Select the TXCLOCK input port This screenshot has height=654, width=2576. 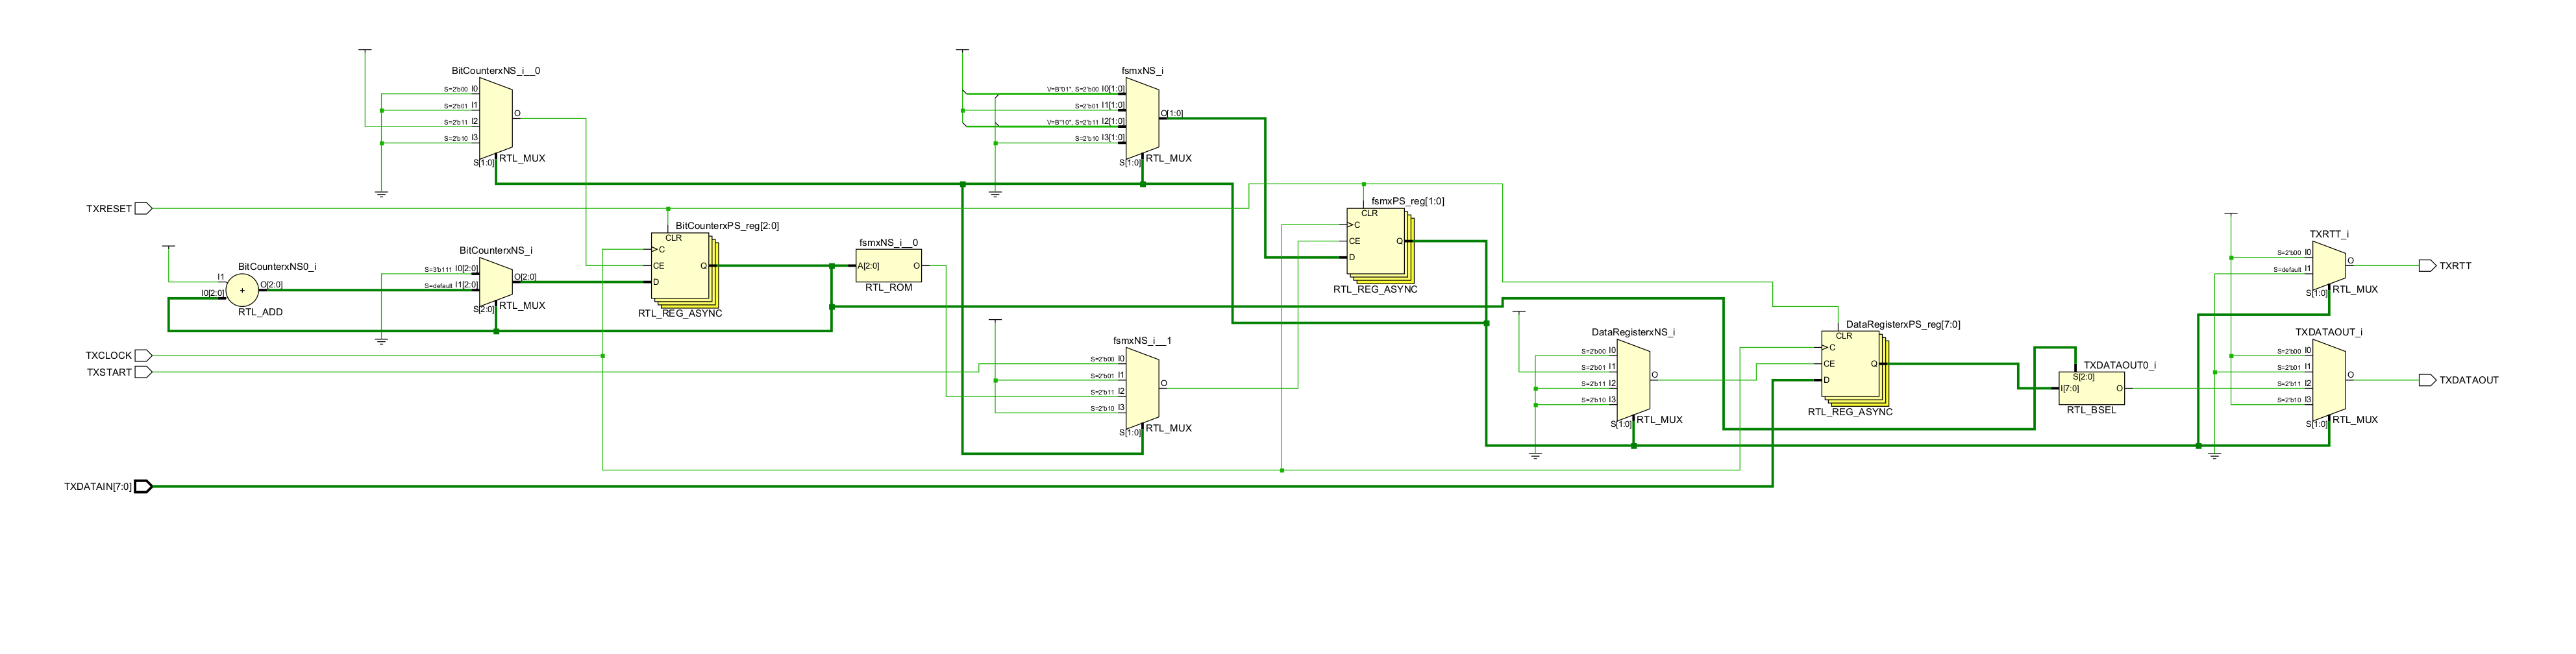tap(143, 356)
